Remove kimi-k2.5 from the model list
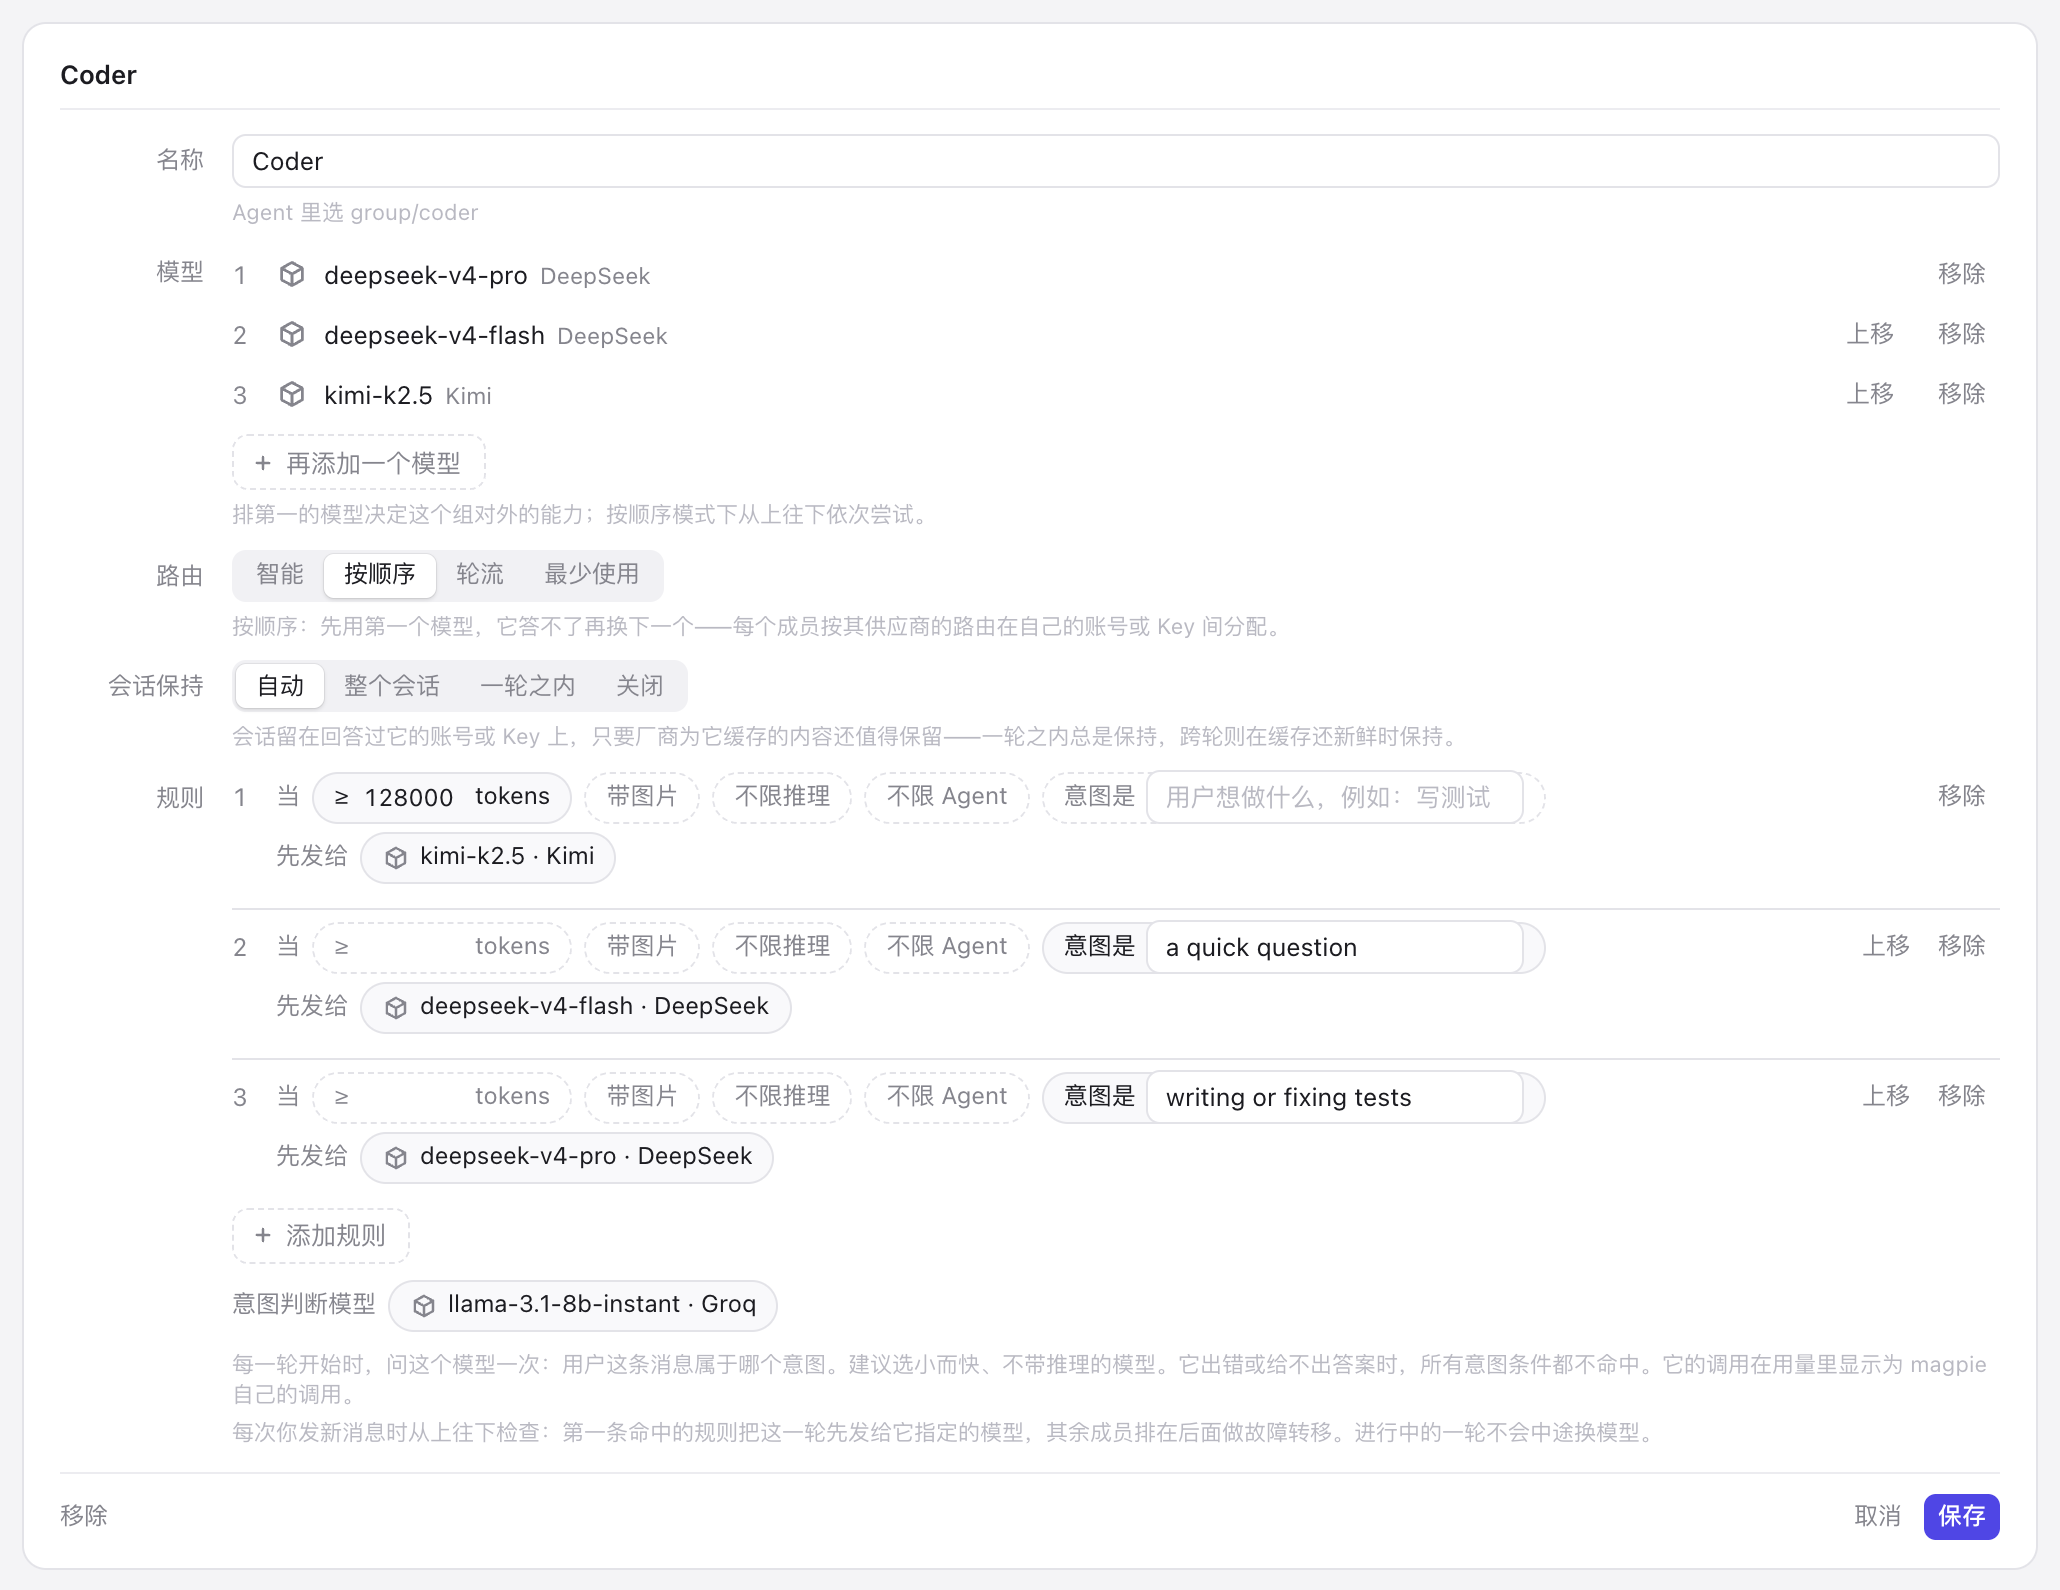Screen dimensions: 2060x1590 pyautogui.click(x=1961, y=394)
